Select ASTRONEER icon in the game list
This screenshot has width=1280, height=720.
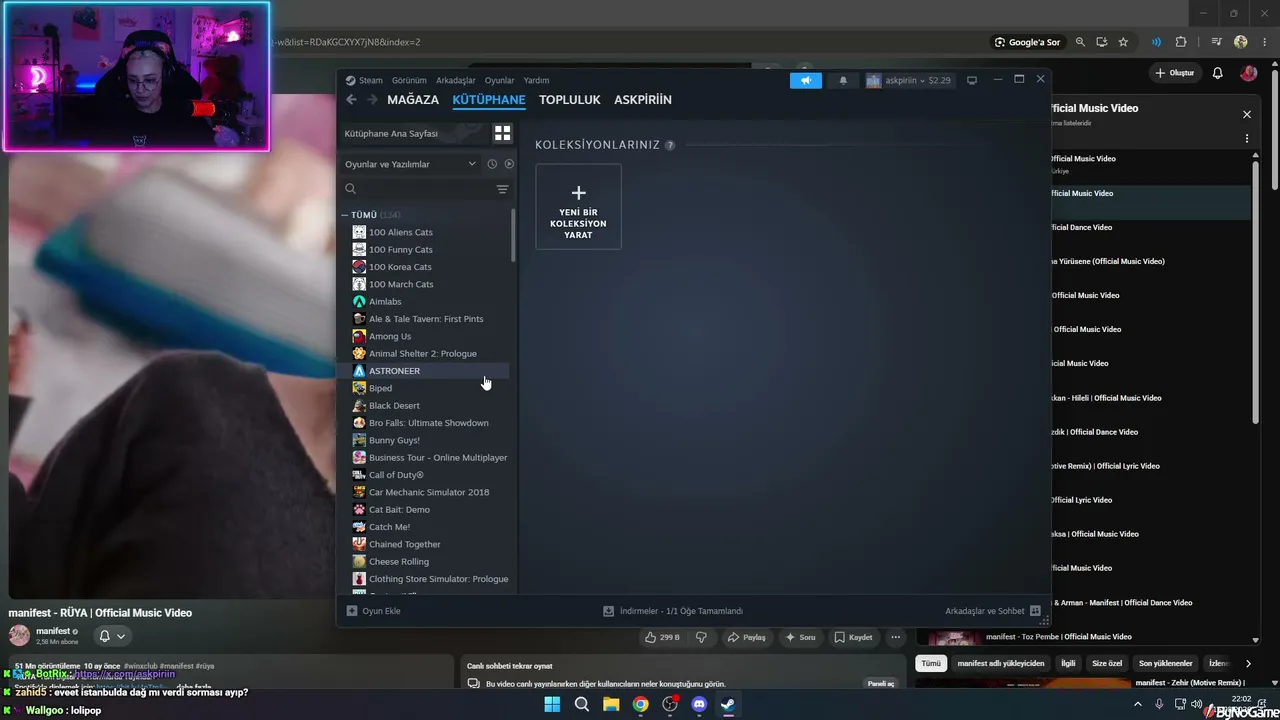point(359,371)
